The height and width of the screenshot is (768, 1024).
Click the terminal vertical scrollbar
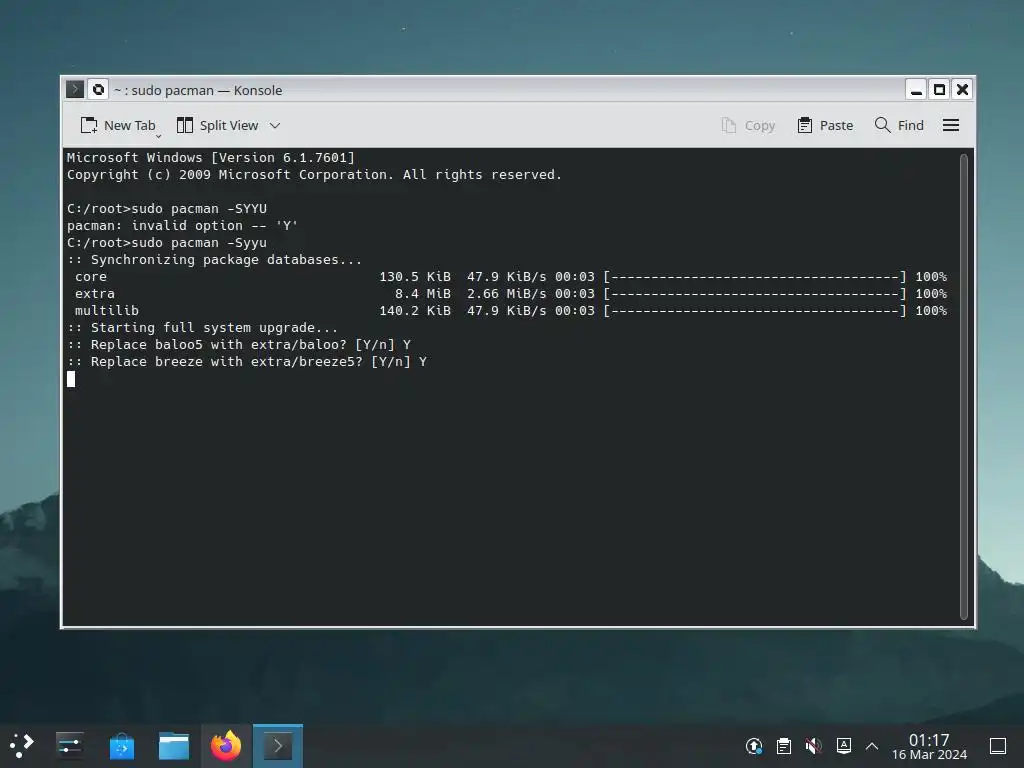[964, 387]
